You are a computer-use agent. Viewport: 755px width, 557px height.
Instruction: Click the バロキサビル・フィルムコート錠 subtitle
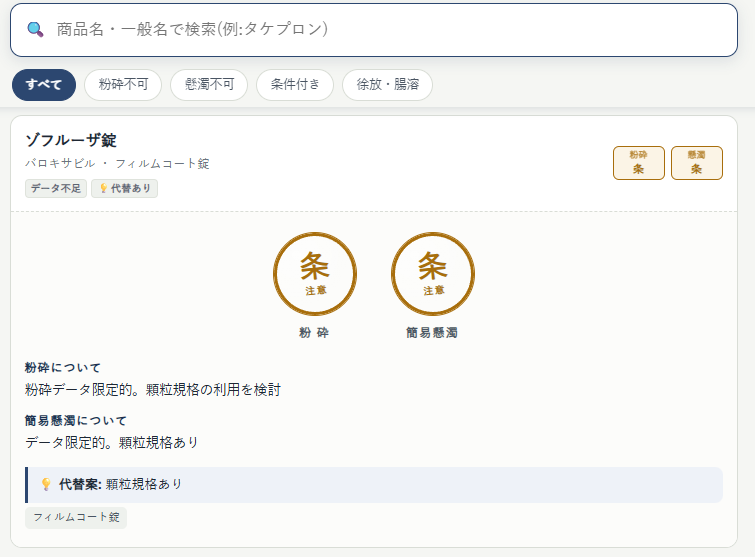pyautogui.click(x=117, y=164)
